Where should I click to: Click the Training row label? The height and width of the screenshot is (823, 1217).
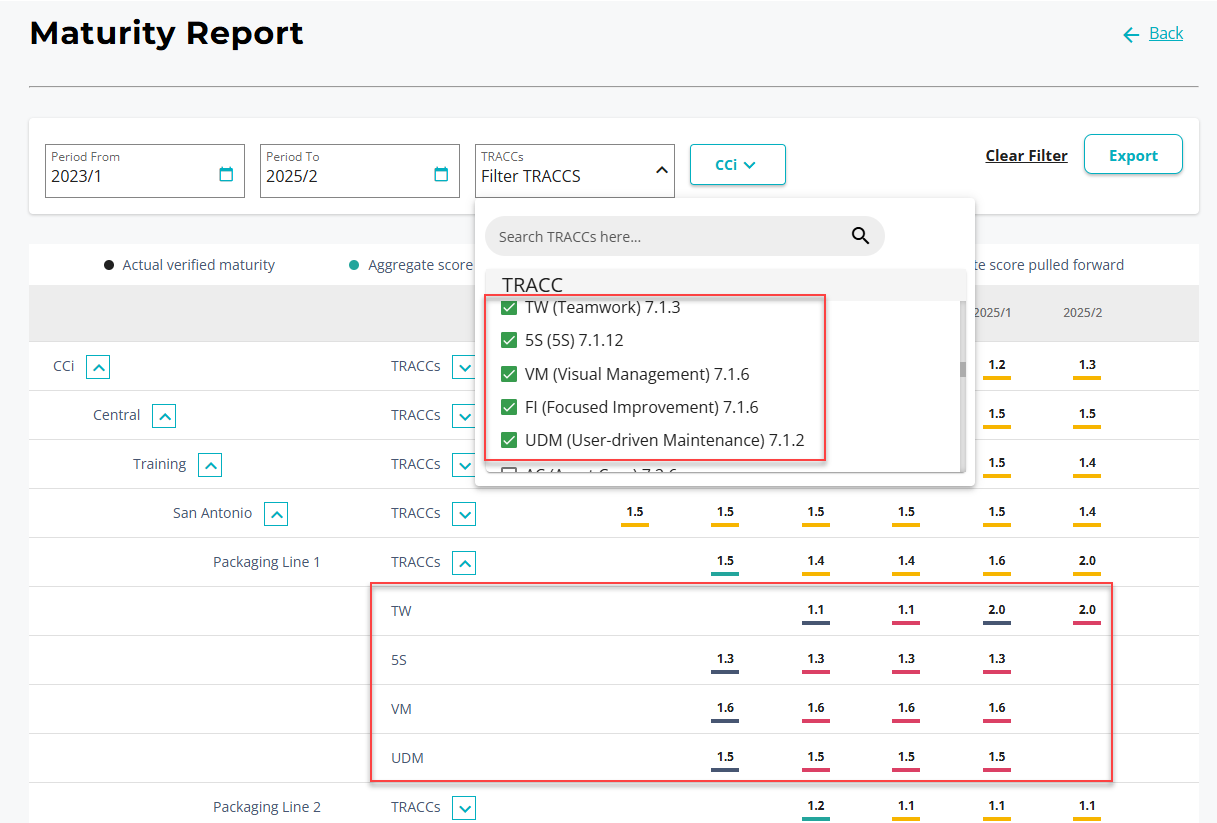point(160,464)
